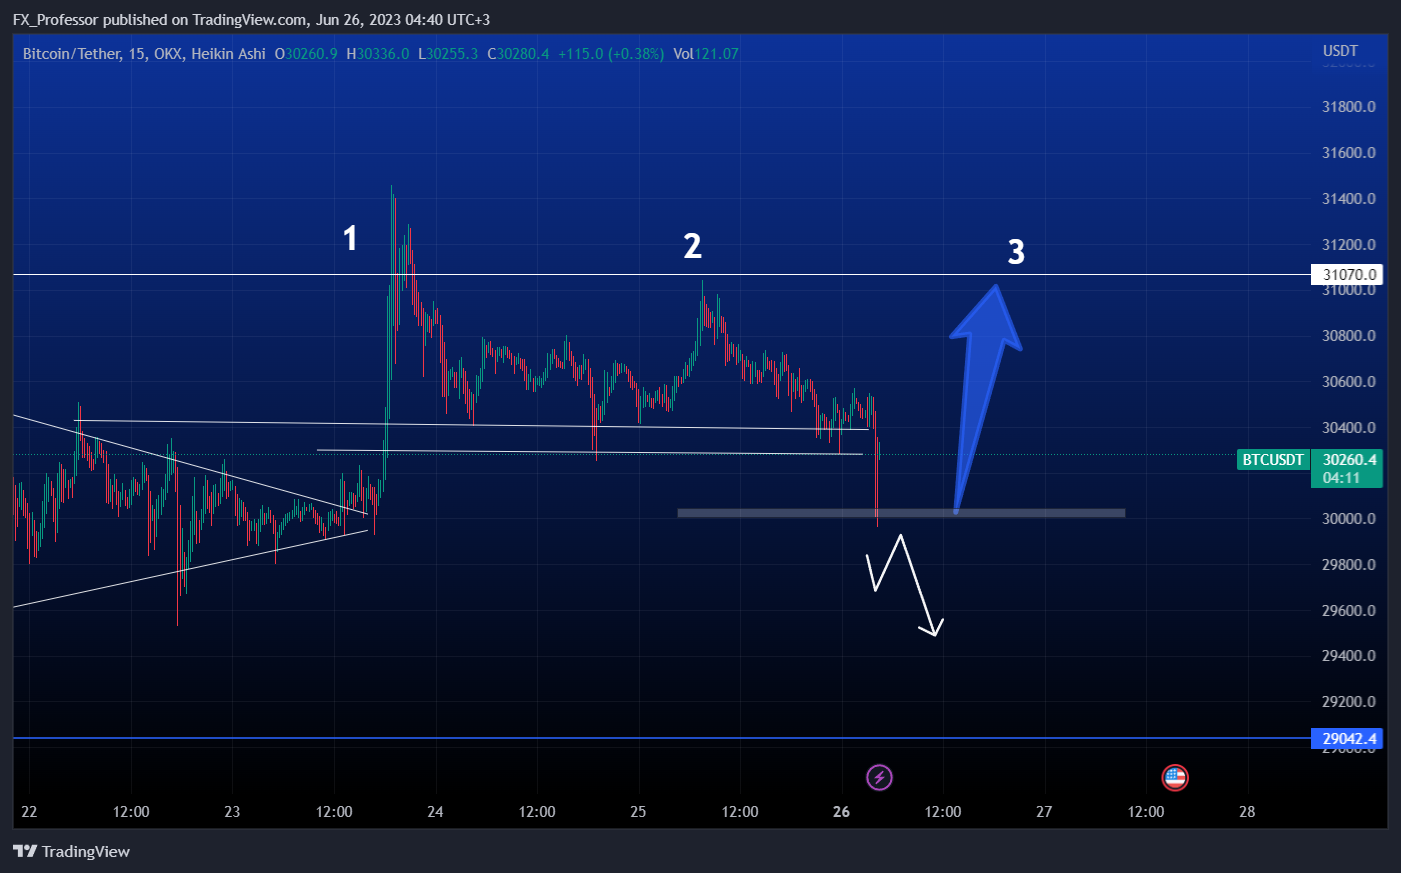Click the 30800.0 price axis label
Screen dimensions: 1401x873
[x=1349, y=336]
